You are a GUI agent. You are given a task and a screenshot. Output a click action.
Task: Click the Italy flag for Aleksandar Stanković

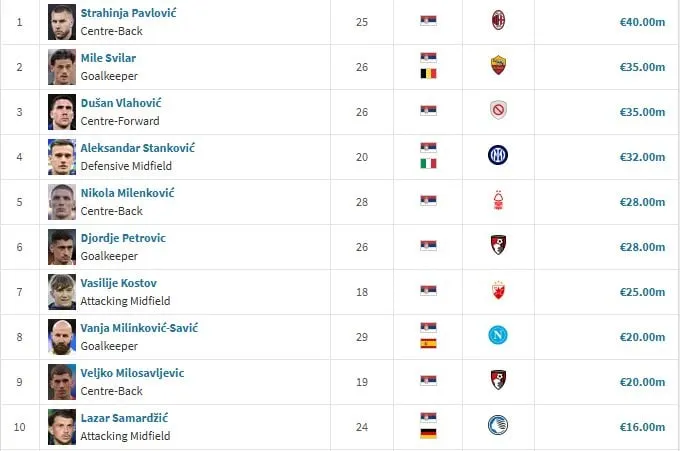pos(428,164)
